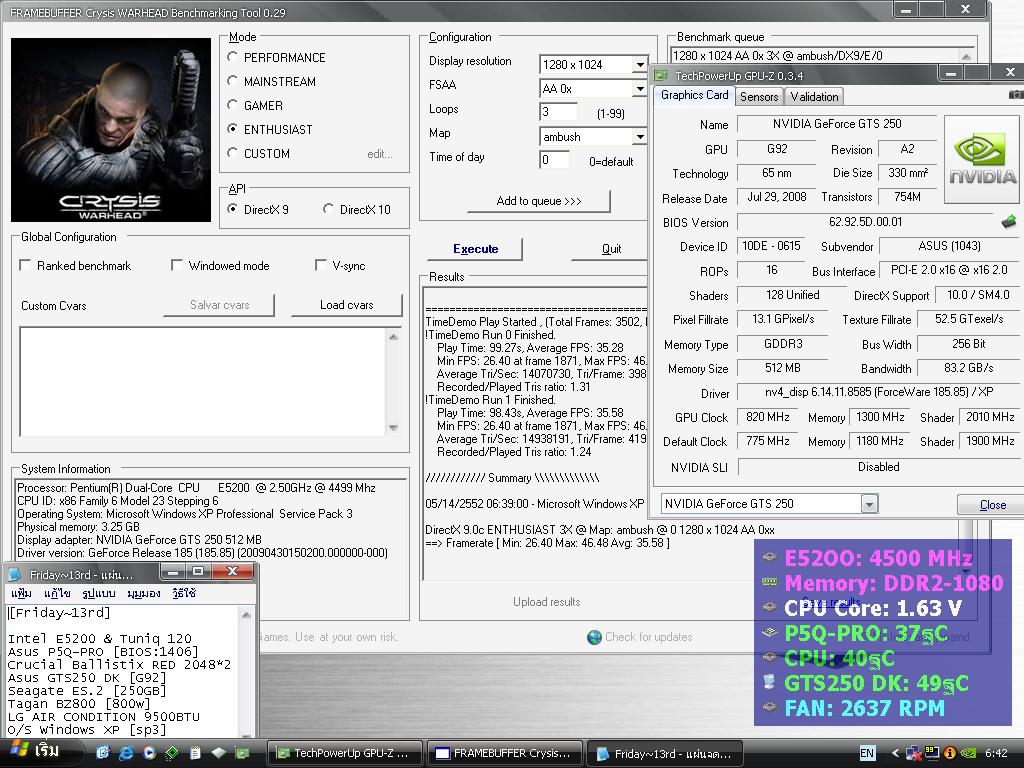Select the CUSTOM mode radio button
The width and height of the screenshot is (1024, 768).
tap(232, 153)
